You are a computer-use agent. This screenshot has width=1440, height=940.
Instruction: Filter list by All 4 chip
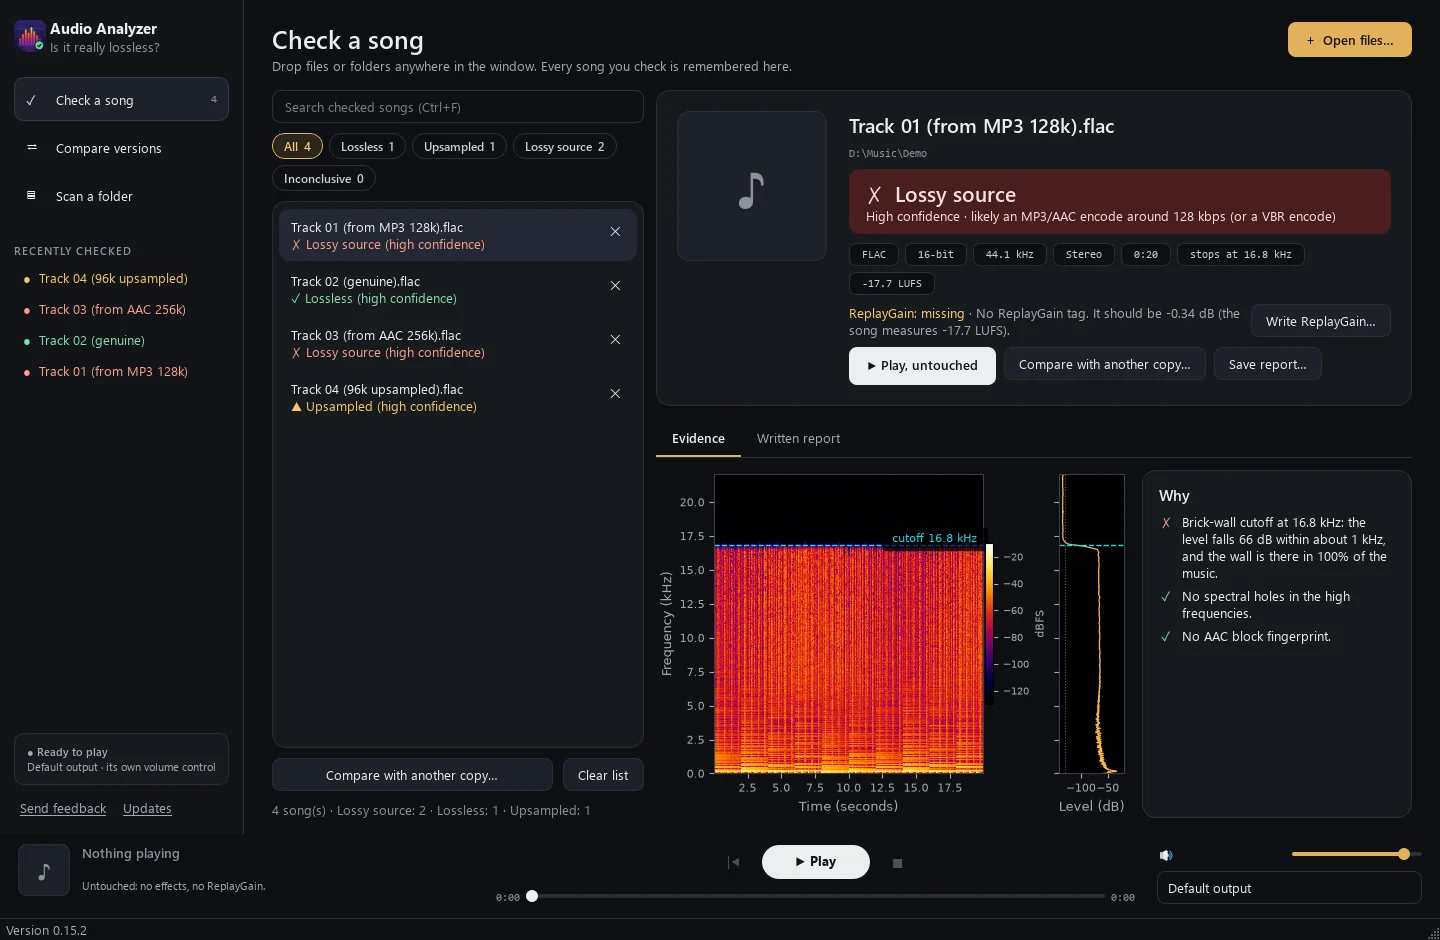[297, 147]
